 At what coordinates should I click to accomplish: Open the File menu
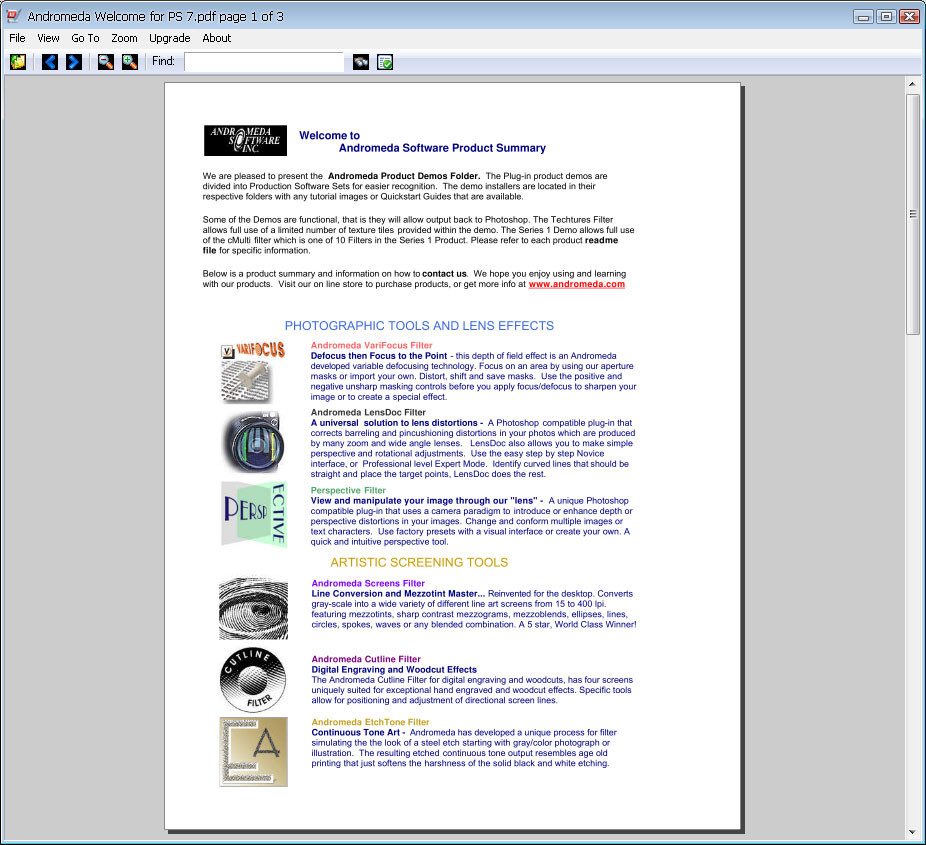click(x=17, y=38)
